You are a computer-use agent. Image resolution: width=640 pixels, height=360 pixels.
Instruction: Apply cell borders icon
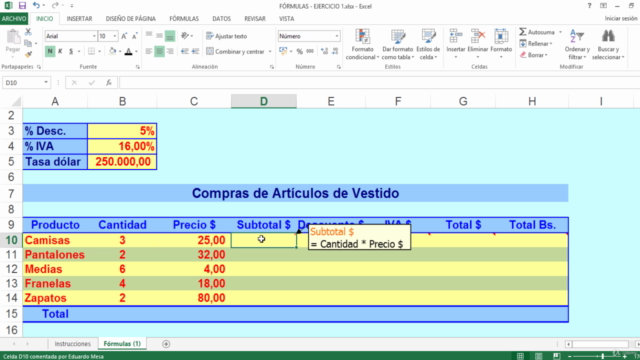pyautogui.click(x=91, y=51)
